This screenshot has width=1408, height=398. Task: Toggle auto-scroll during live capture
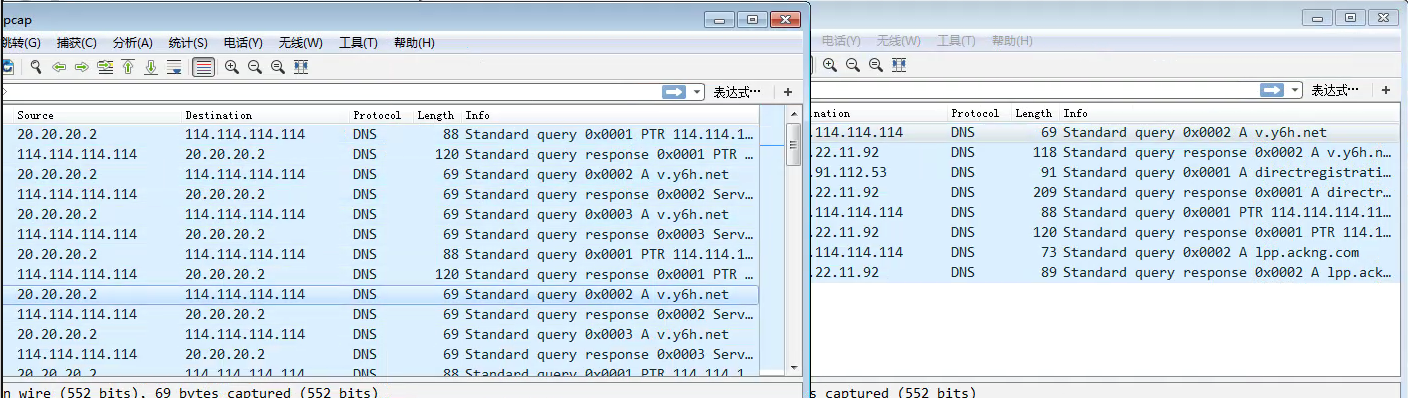(174, 67)
